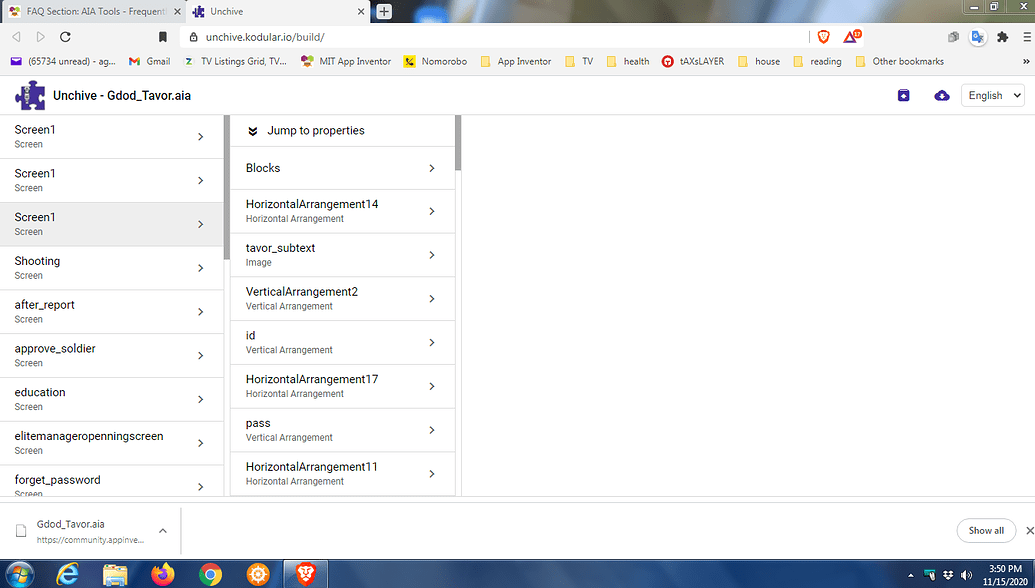The image size is (1035, 588).
Task: Open the archive library icon in header
Action: point(904,95)
